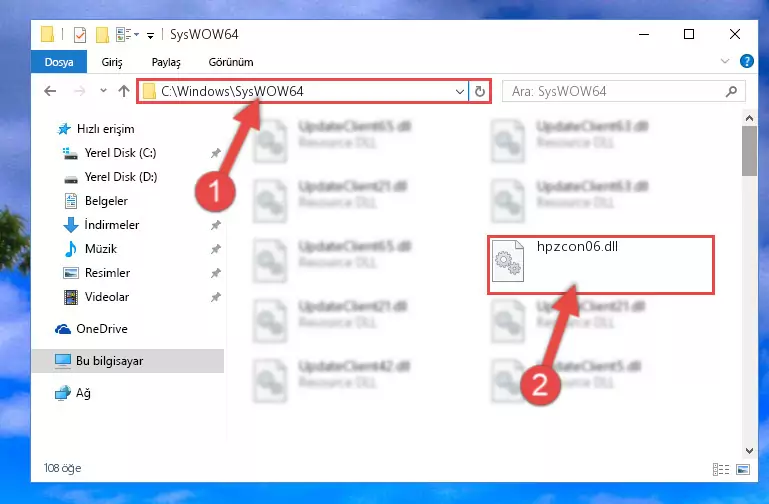Viewport: 769px width, 504px height.
Task: Click the address bar path C:\Windows\SysWOW64
Action: click(232, 92)
